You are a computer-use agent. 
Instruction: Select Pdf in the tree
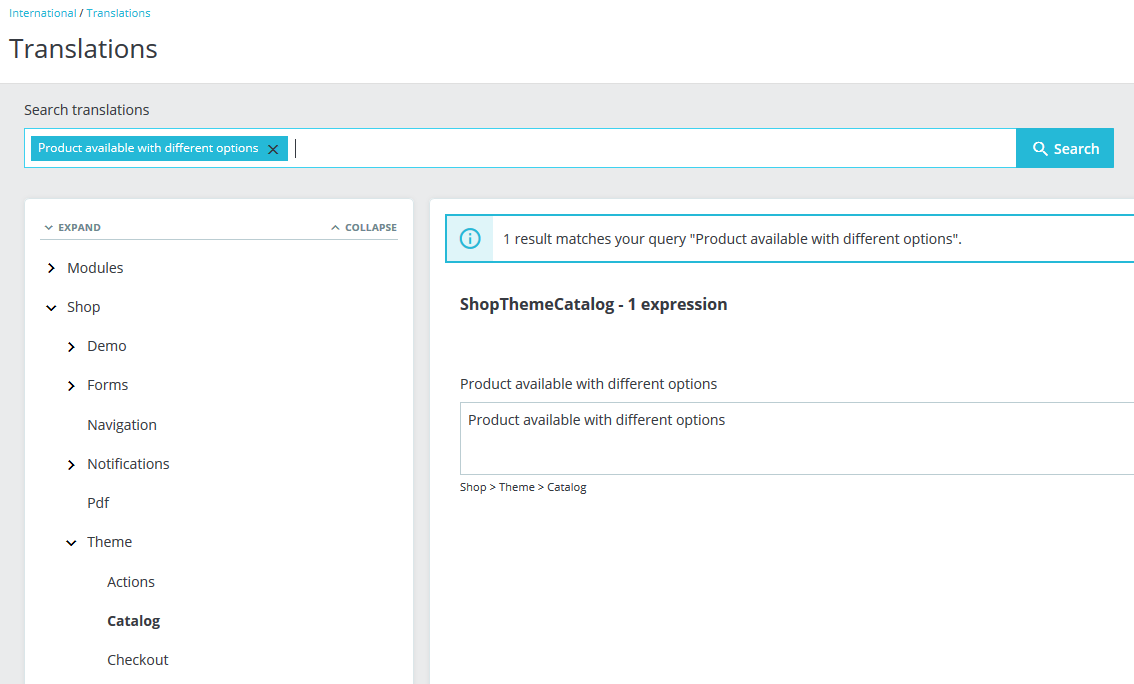98,503
